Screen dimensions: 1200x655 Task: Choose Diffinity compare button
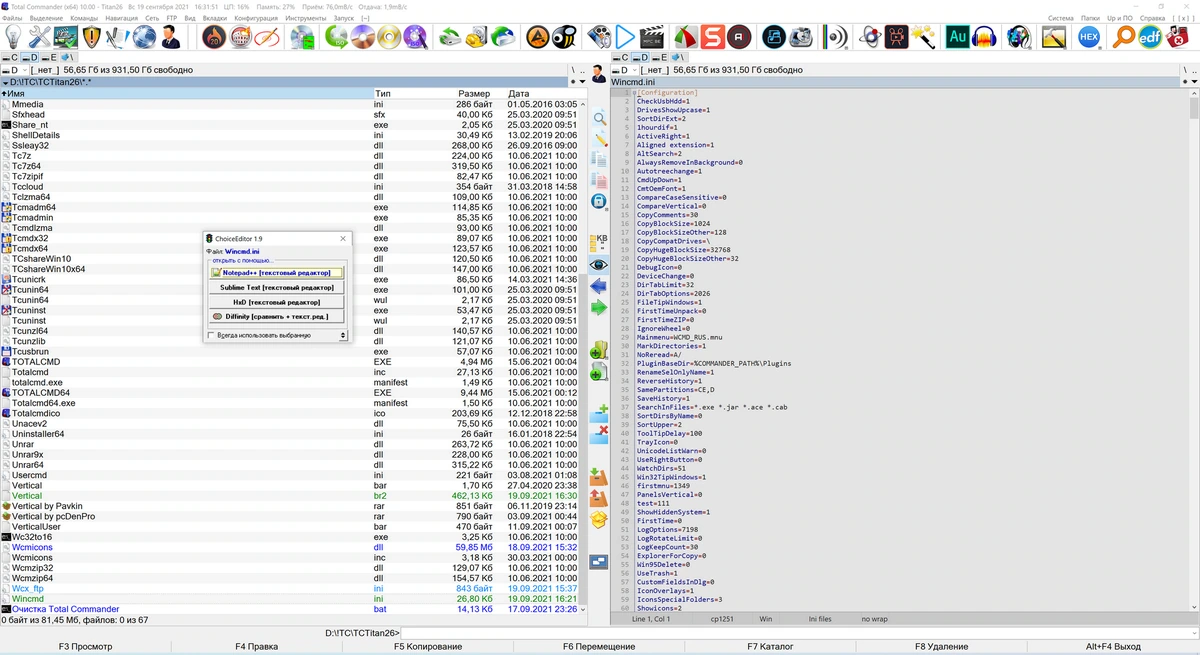(276, 316)
